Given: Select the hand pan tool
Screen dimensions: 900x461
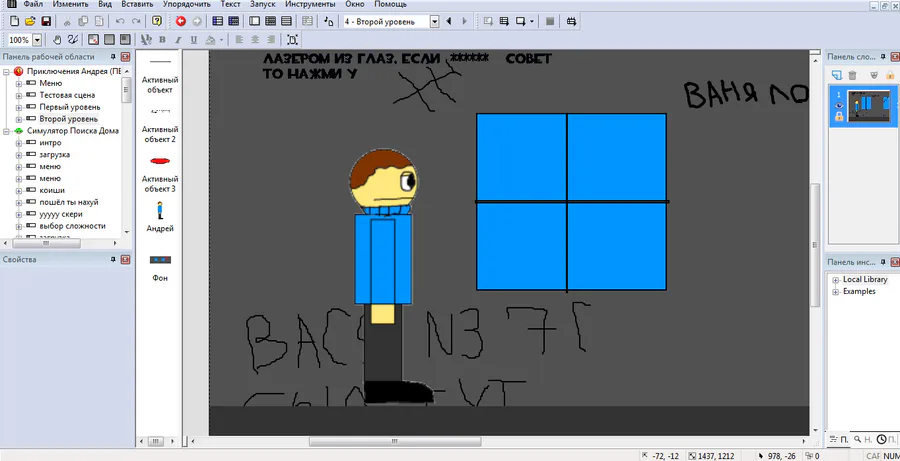Looking at the screenshot, I should click(x=57, y=40).
